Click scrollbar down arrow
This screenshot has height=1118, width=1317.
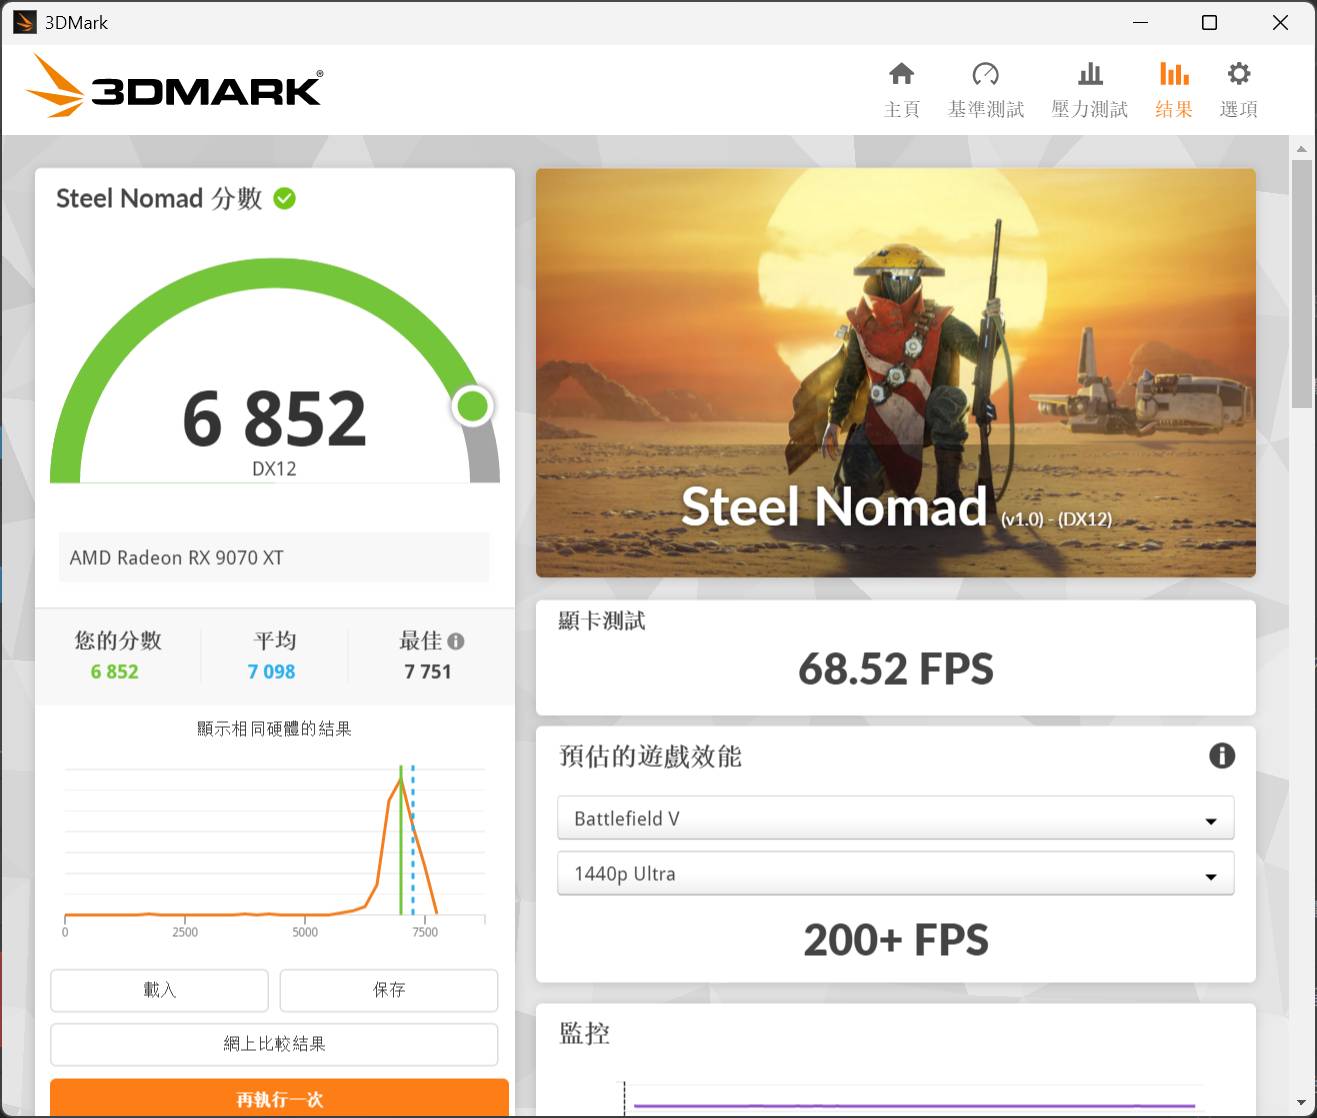click(1301, 1103)
